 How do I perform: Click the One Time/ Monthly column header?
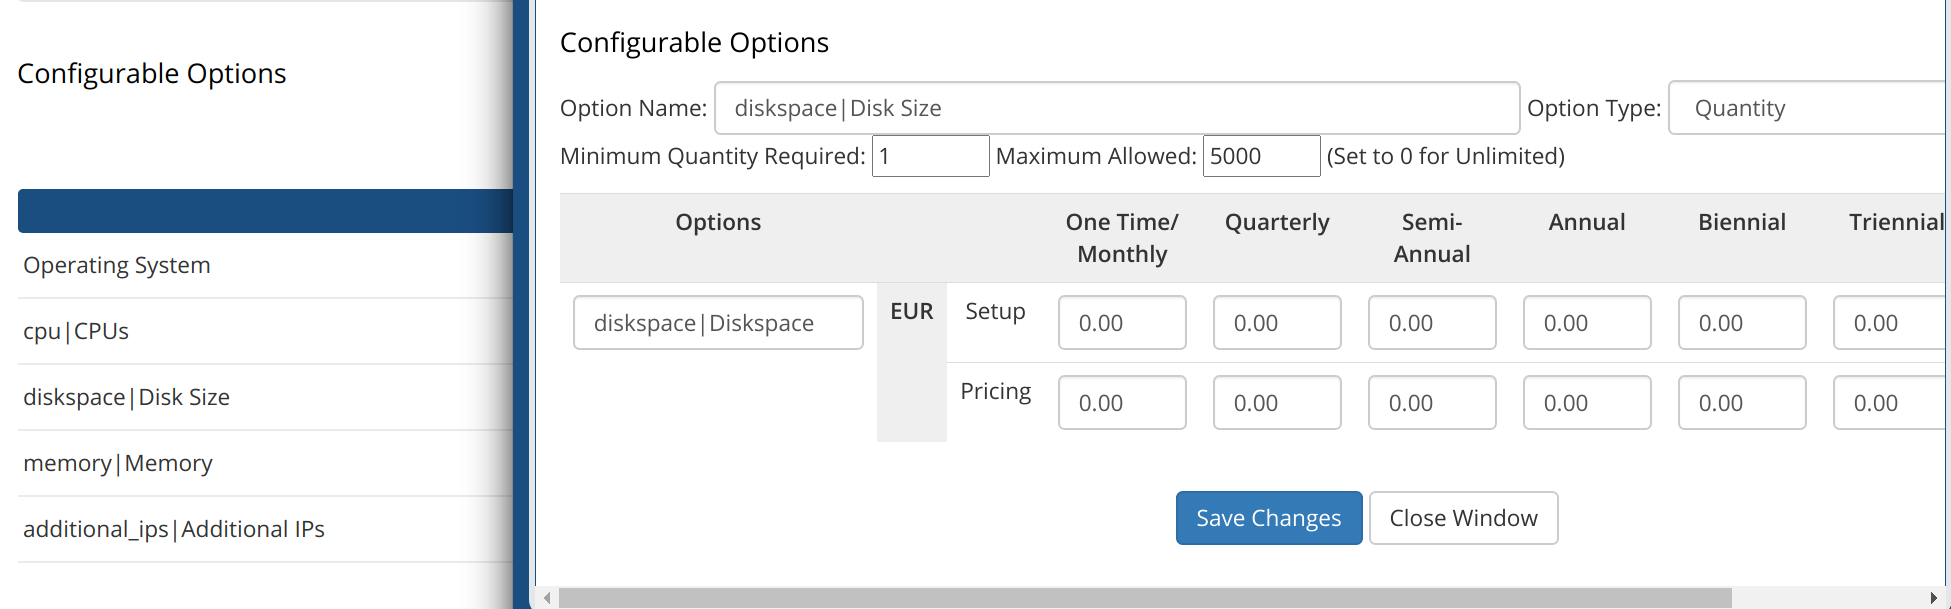click(1122, 238)
